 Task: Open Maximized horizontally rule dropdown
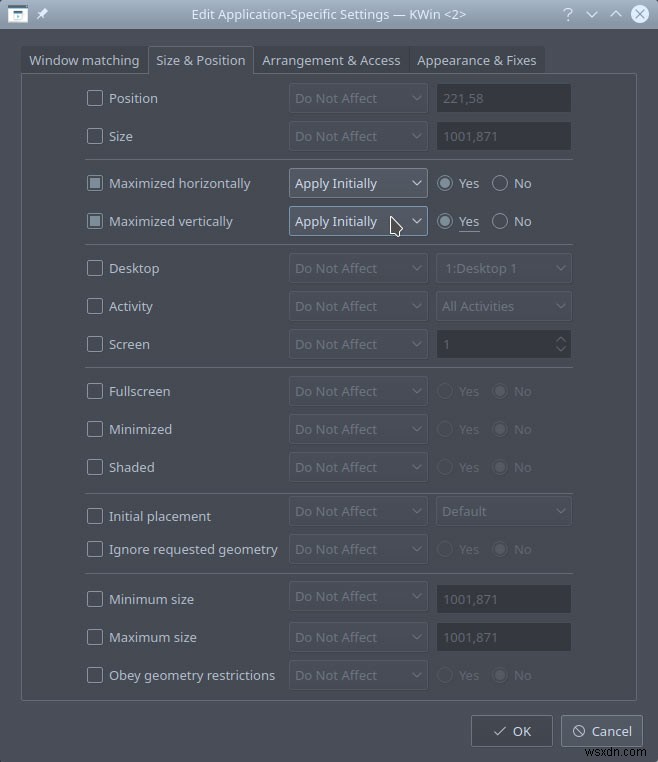coord(358,183)
